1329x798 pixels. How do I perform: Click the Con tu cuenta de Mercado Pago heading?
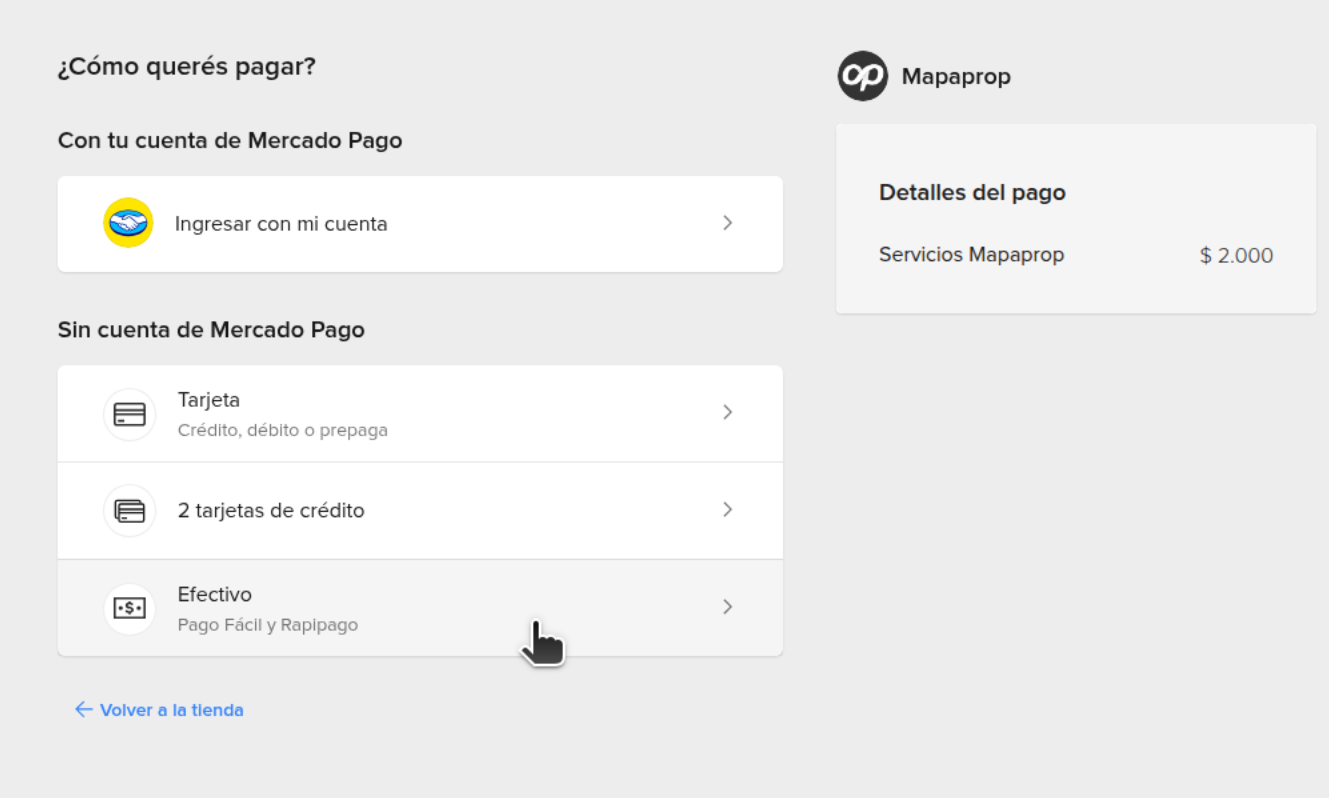[230, 141]
